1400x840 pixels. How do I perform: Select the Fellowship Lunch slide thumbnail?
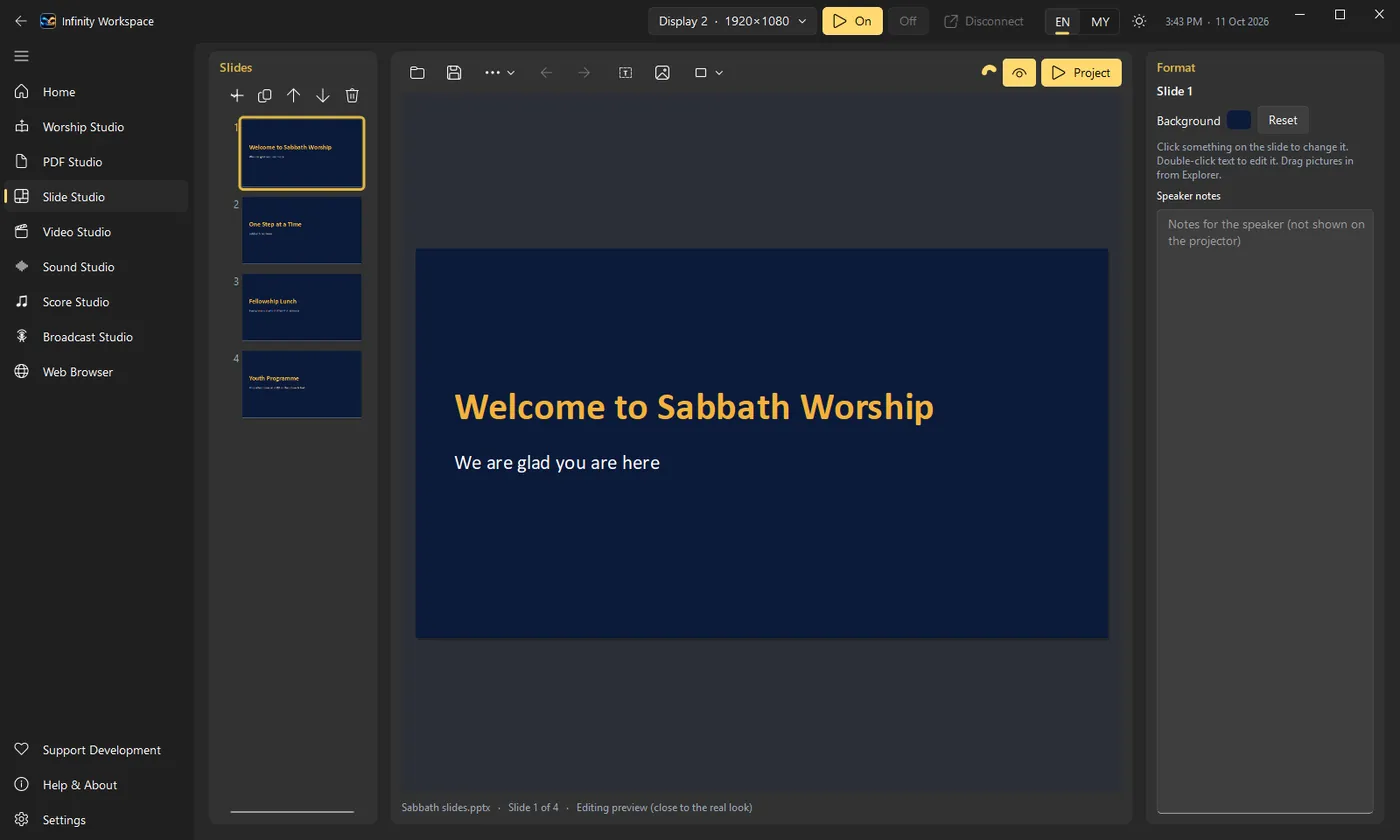coord(302,307)
